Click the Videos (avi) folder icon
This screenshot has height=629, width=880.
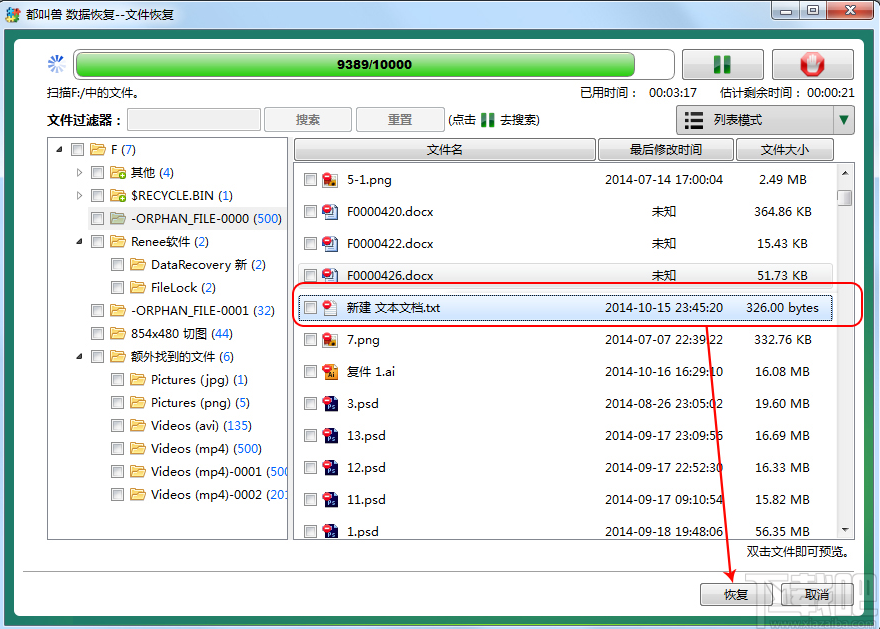coord(138,425)
